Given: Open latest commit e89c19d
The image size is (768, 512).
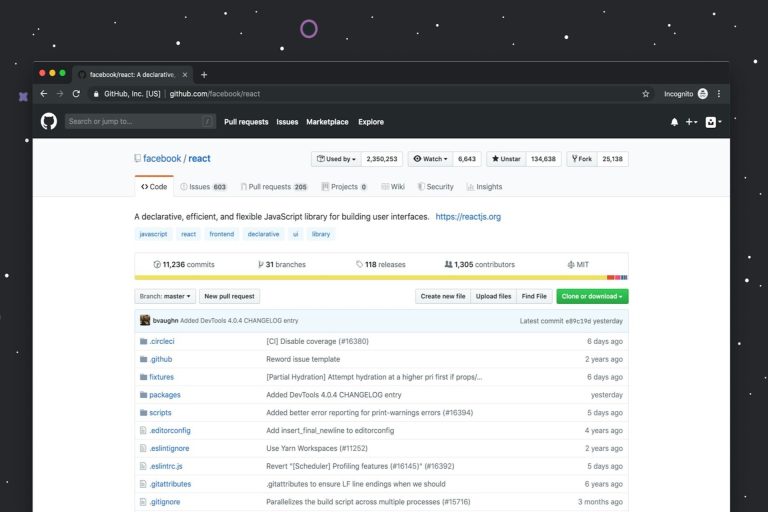Looking at the screenshot, I should click(578, 321).
